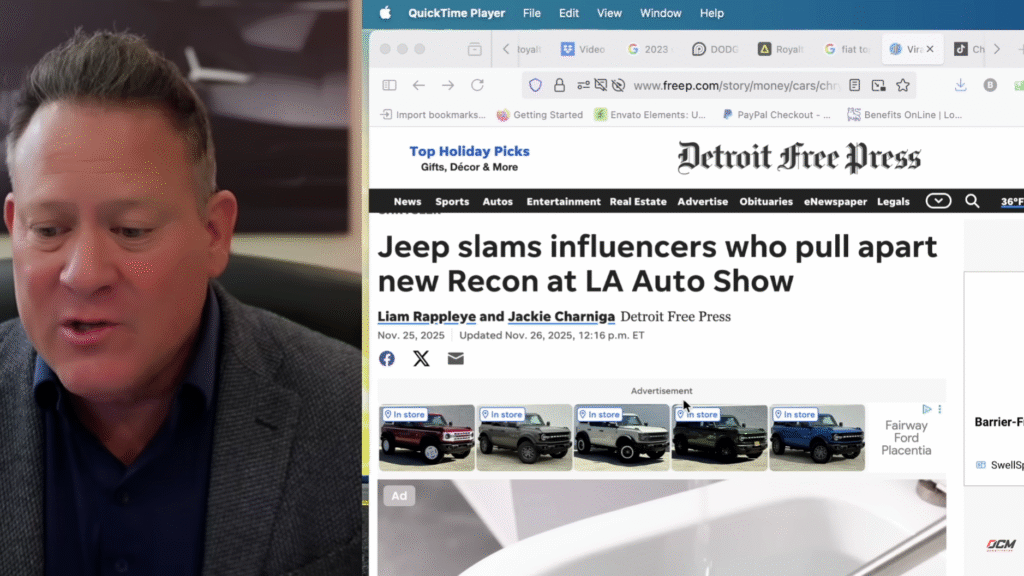The height and width of the screenshot is (576, 1024).
Task: Reload the page with the refresh icon
Action: [x=477, y=86]
